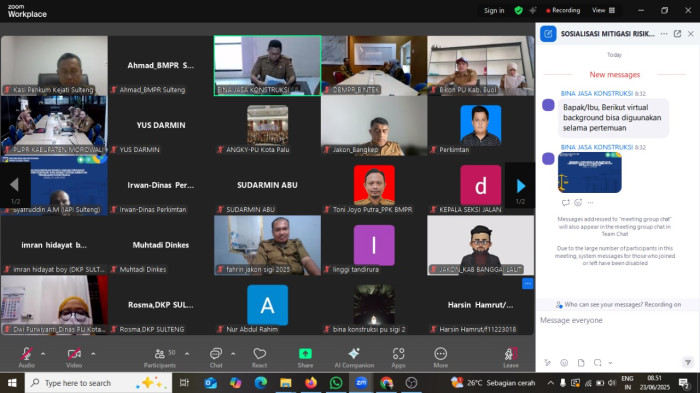The width and height of the screenshot is (700, 393).
Task: Open AI Companion
Action: click(354, 357)
